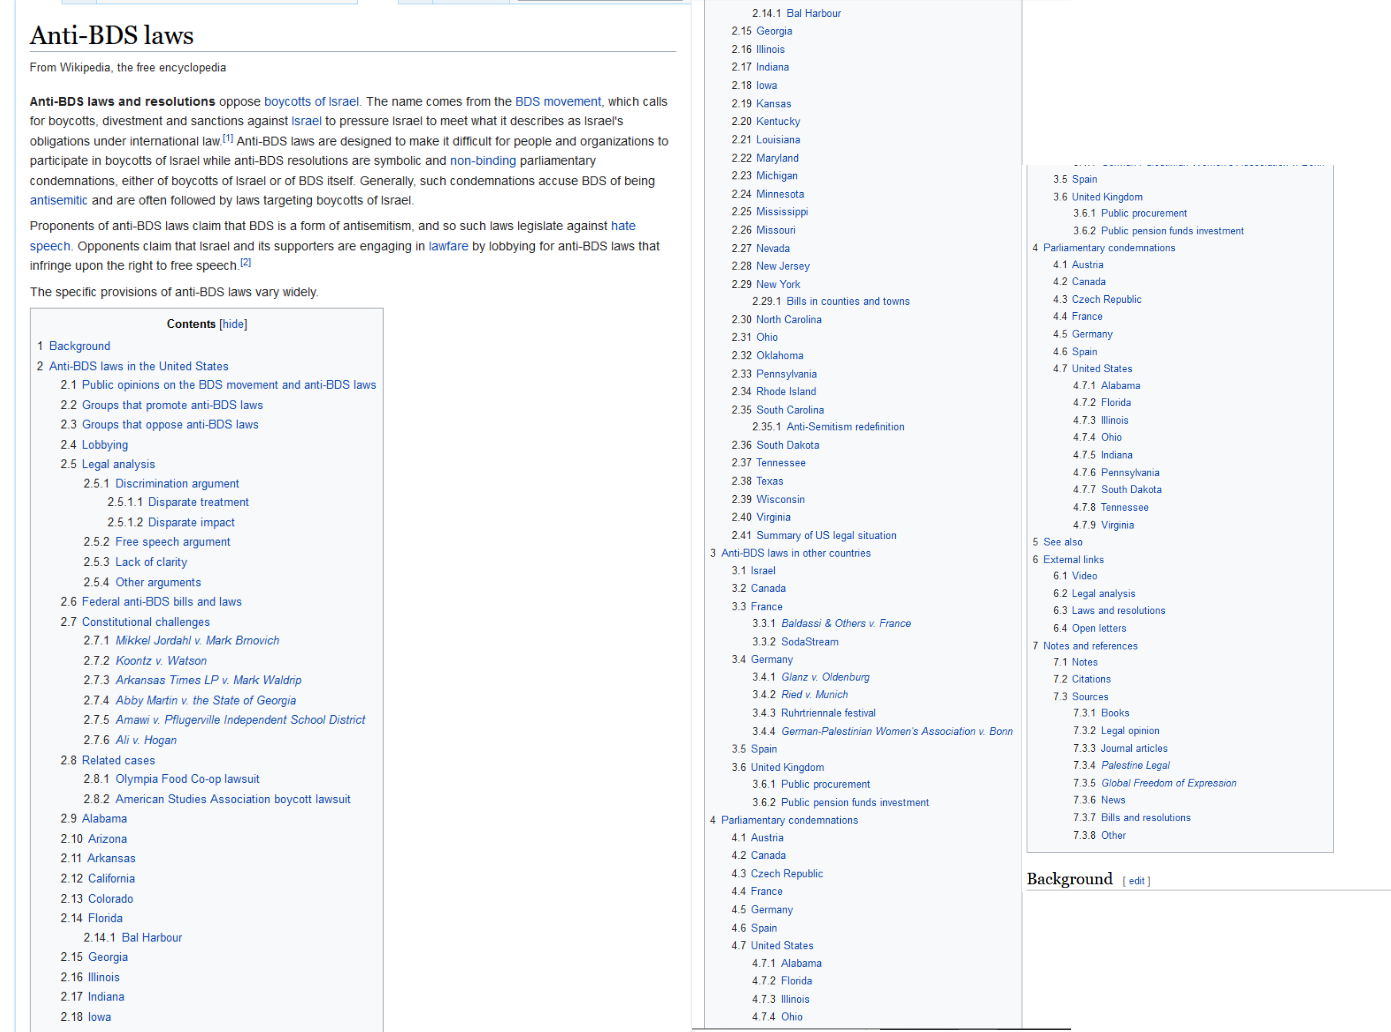Open '6.1 Video' contents entry
This screenshot has height=1032, width=1391.
[x=1075, y=576]
